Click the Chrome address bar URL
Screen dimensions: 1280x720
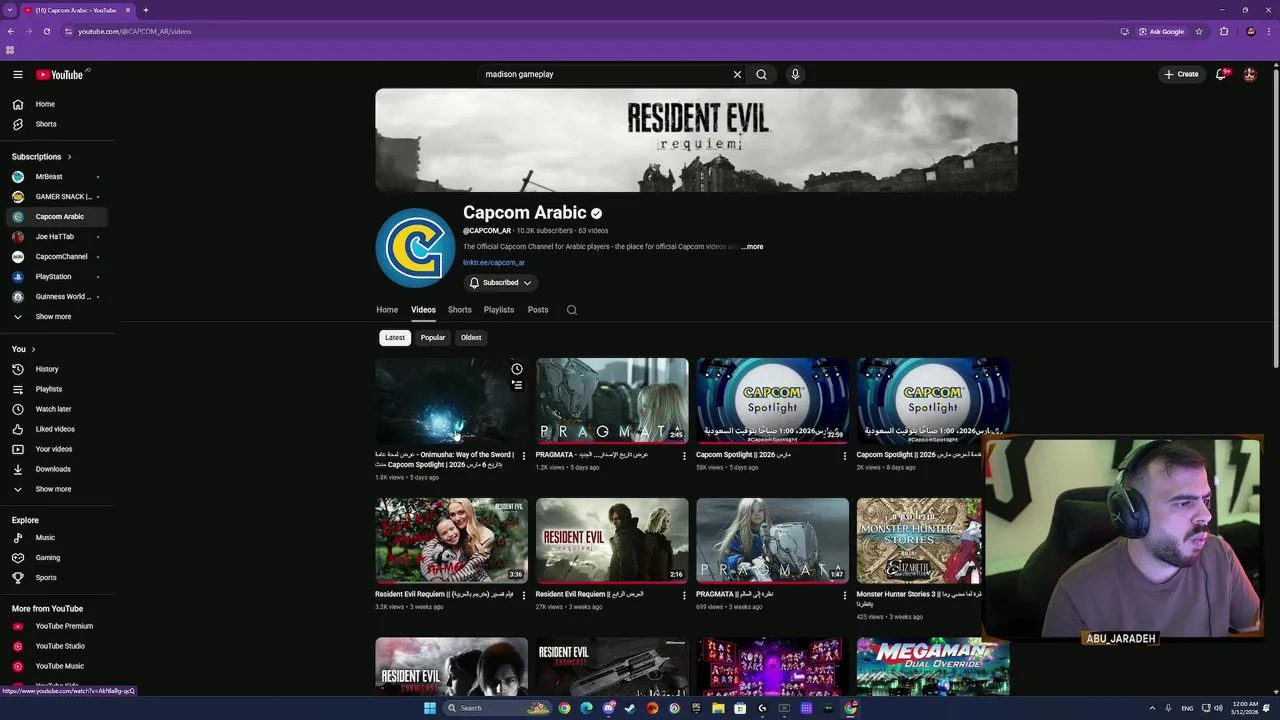pyautogui.click(x=135, y=31)
